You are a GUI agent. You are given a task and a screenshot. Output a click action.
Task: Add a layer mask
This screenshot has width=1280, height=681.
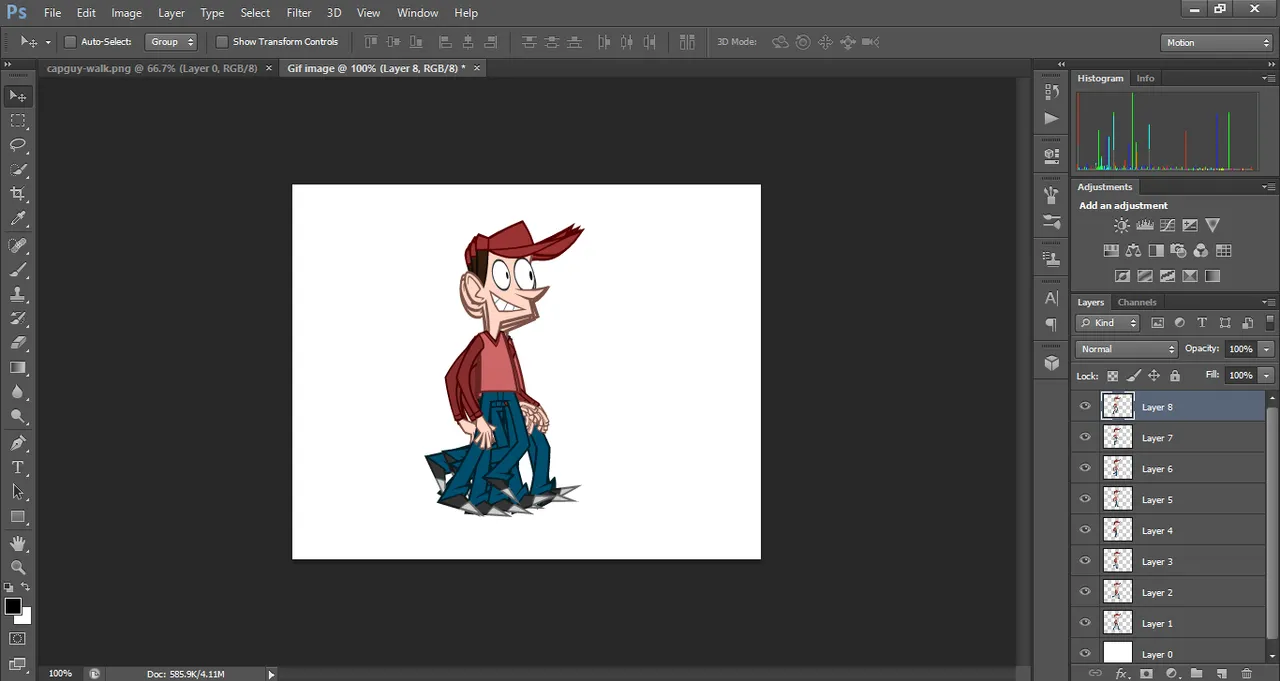coord(1146,674)
